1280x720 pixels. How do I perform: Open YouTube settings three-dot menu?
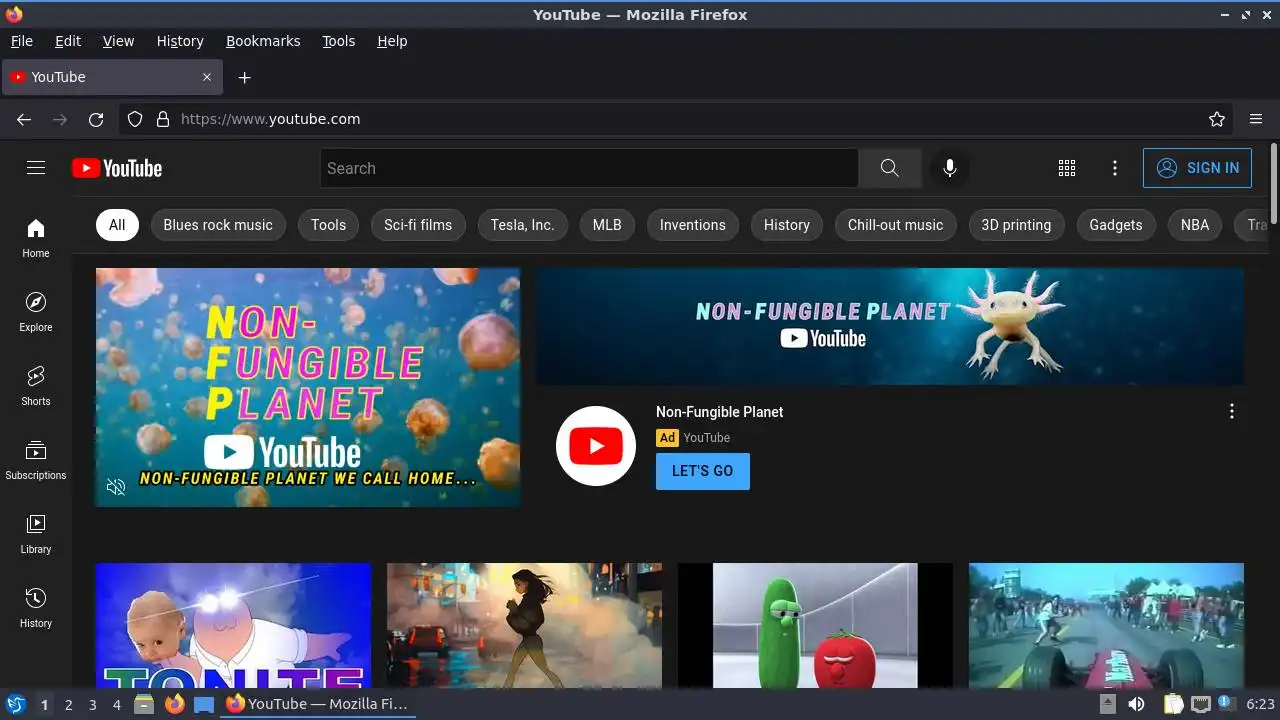(1115, 168)
